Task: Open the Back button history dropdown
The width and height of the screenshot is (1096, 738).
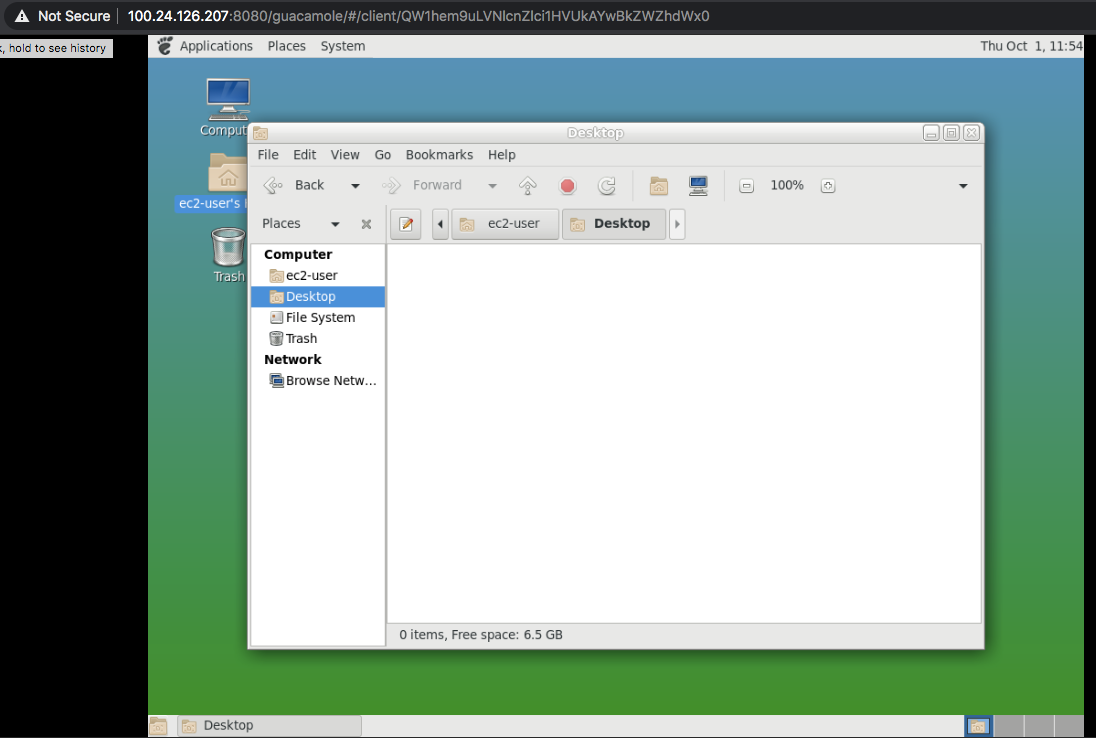Action: click(355, 185)
